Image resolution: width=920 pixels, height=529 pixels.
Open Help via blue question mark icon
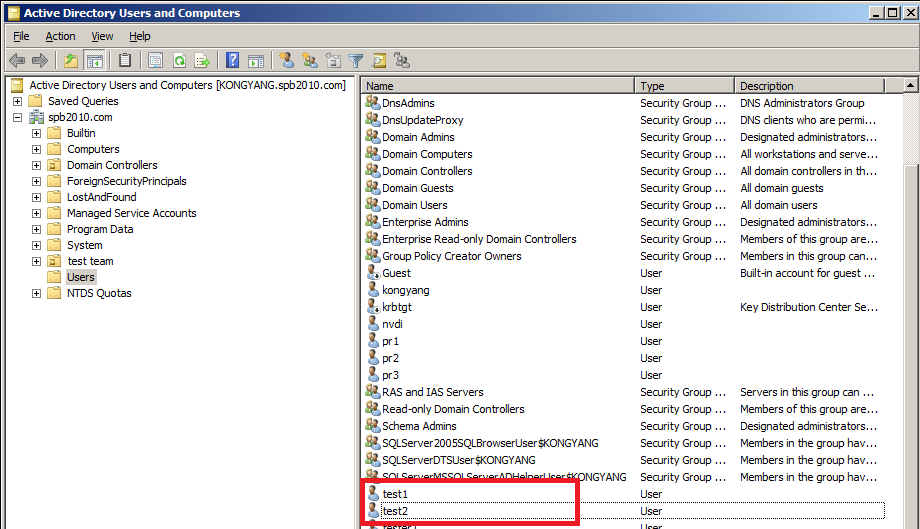pos(233,60)
